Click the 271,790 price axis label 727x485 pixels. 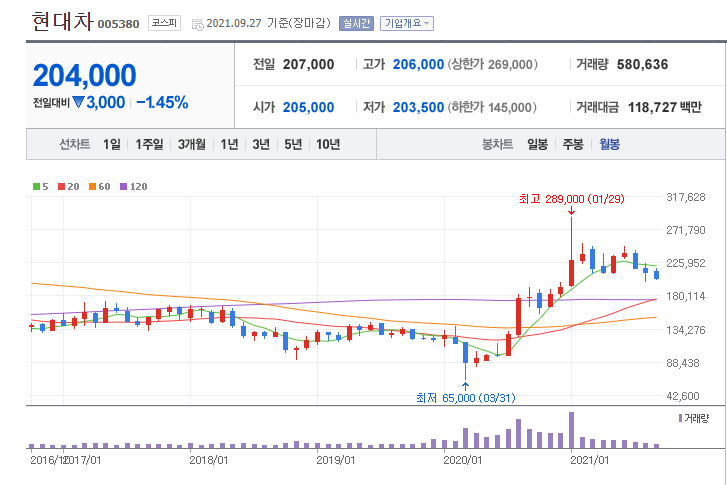686,230
